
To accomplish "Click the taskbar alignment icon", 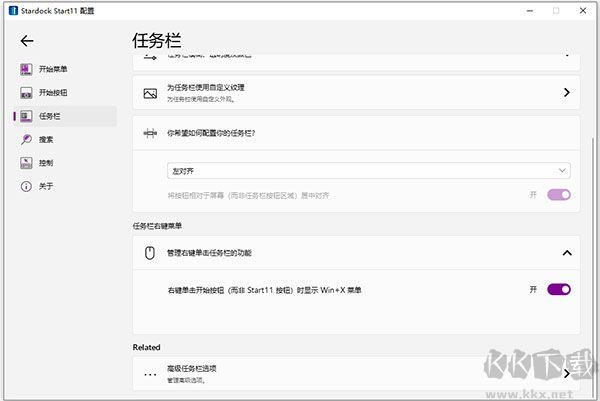I will point(150,133).
